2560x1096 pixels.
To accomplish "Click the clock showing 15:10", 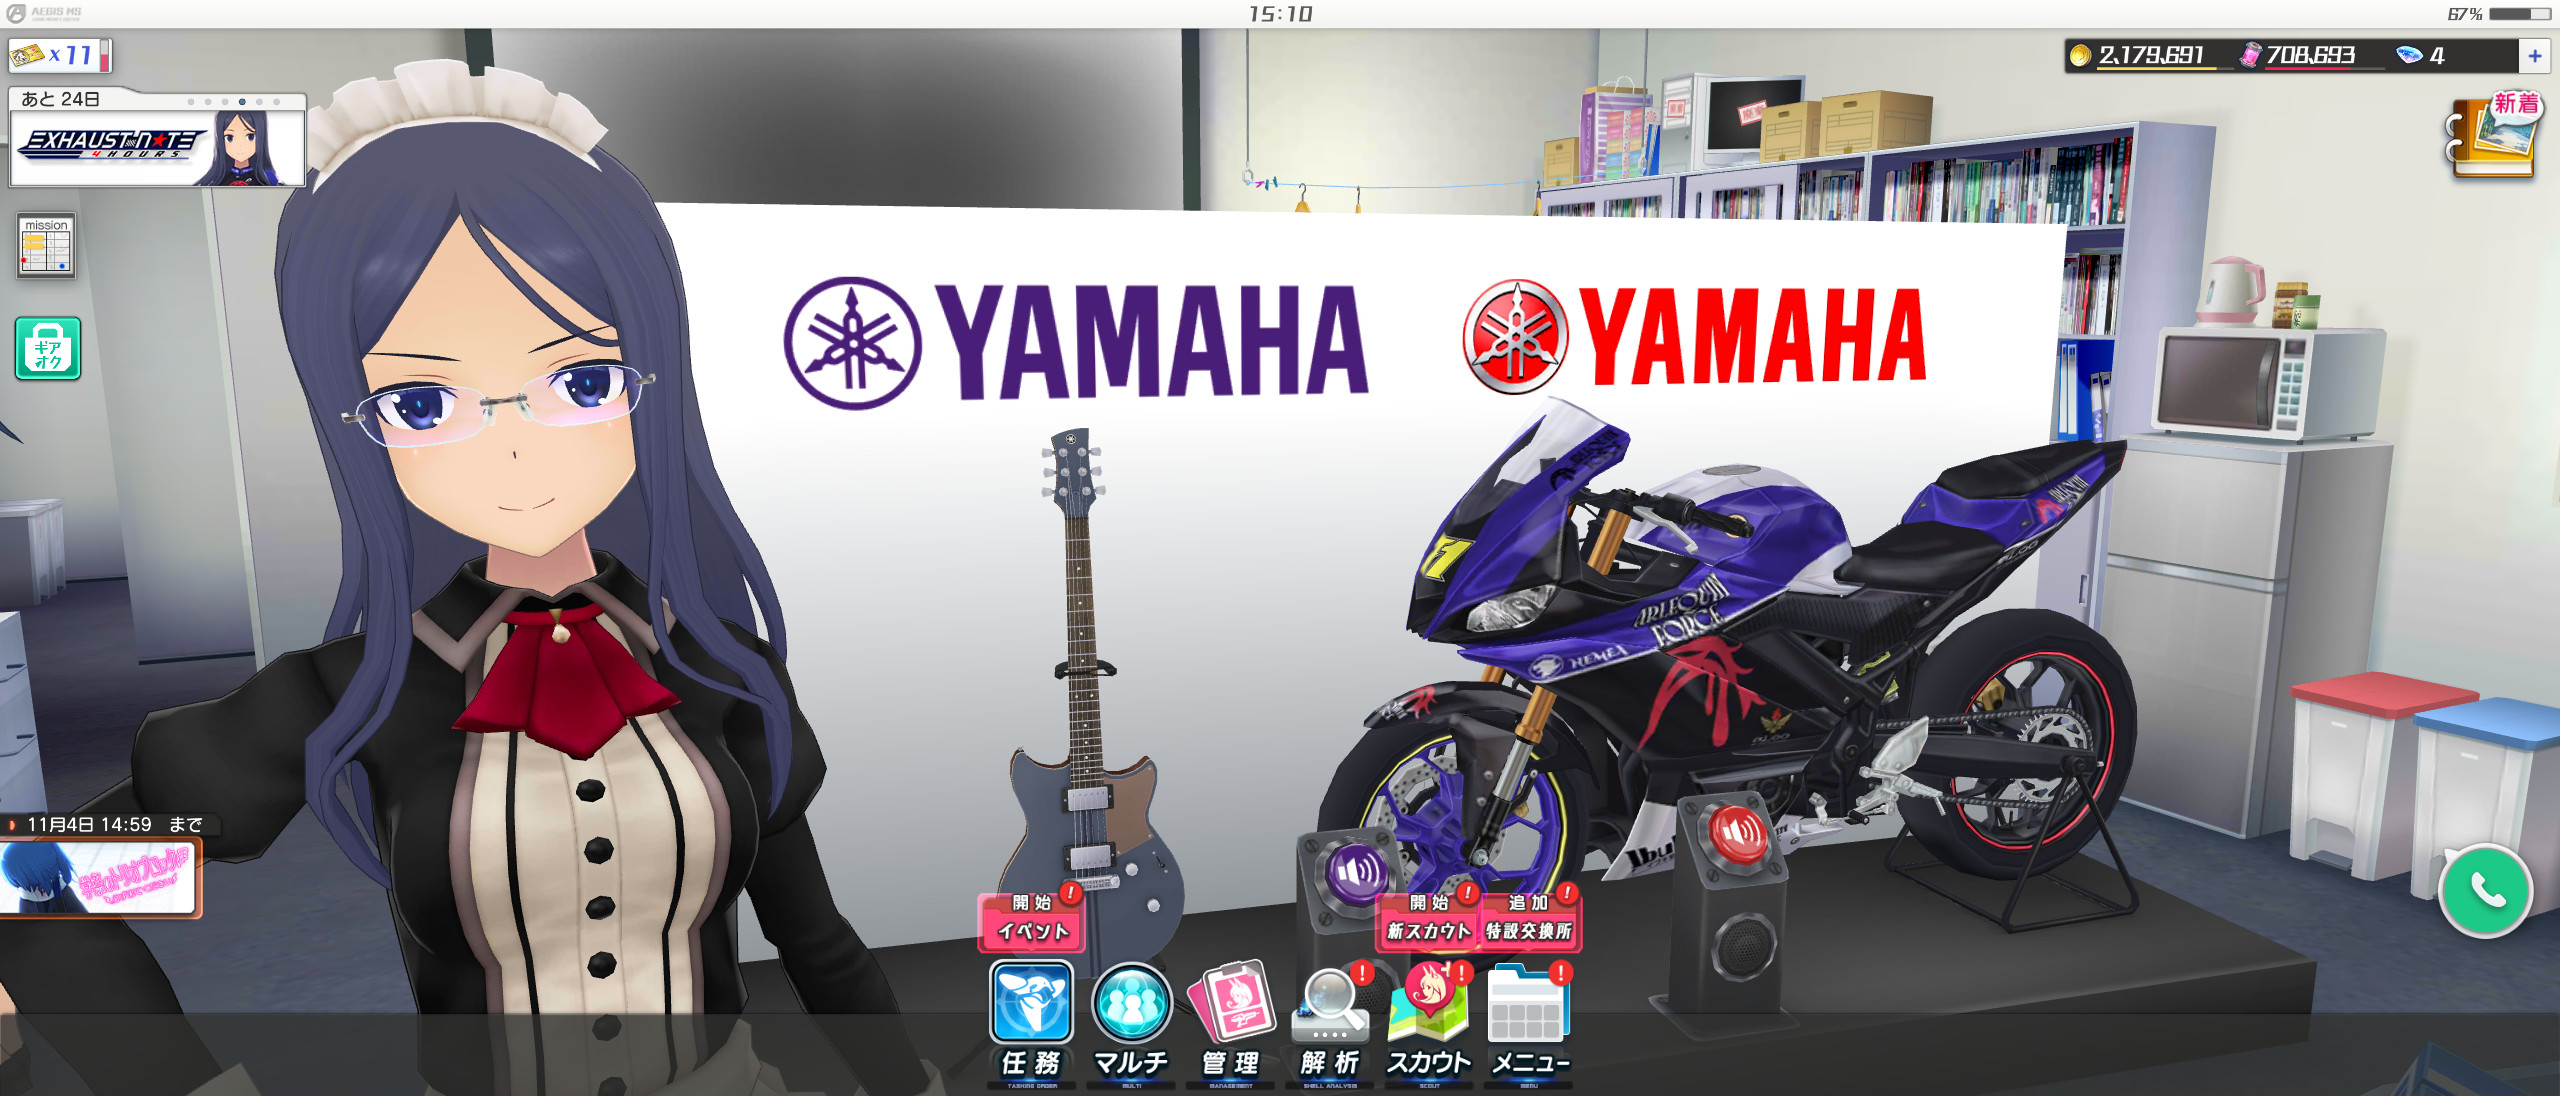I will pyautogui.click(x=1280, y=14).
